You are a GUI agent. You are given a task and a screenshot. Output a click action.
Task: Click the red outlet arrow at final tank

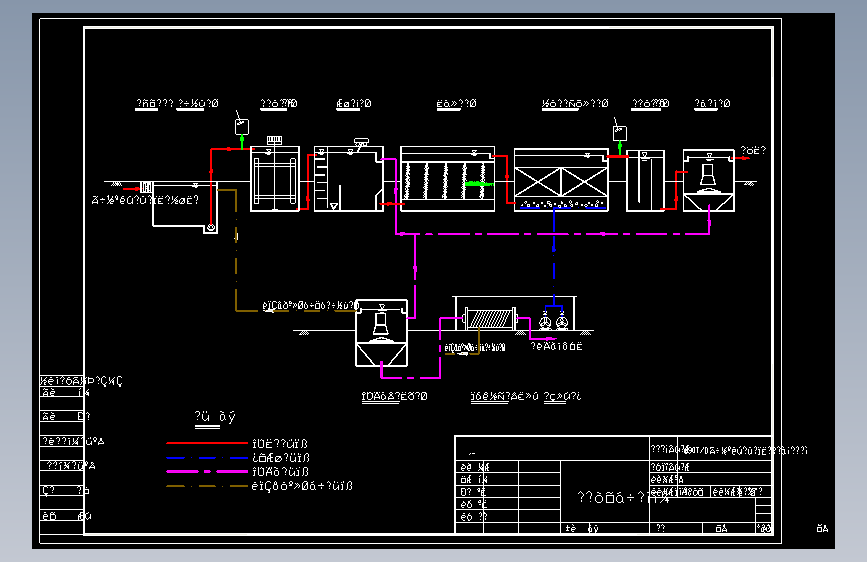coord(741,158)
